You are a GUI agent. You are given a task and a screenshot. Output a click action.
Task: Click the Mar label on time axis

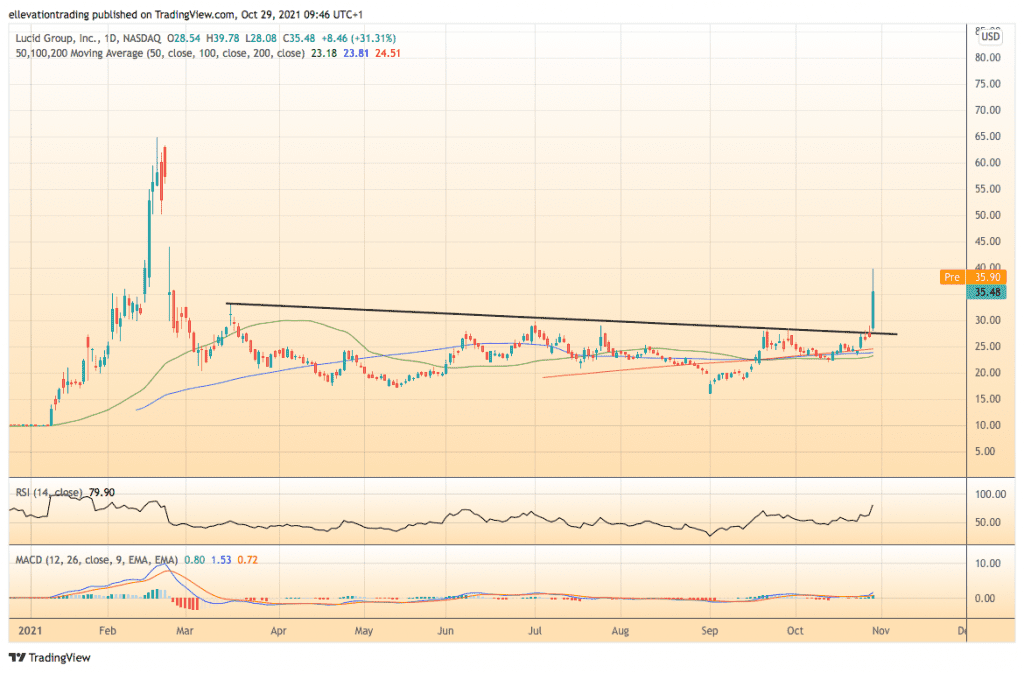point(185,631)
